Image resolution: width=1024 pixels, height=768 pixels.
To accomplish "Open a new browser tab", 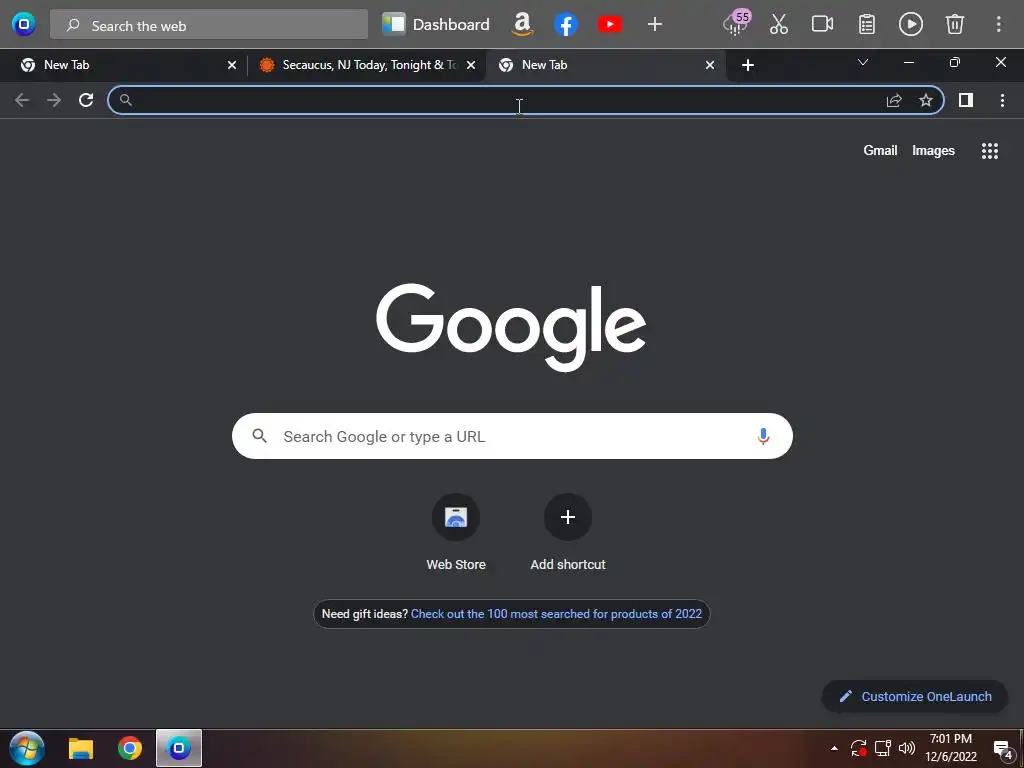I will click(x=748, y=65).
